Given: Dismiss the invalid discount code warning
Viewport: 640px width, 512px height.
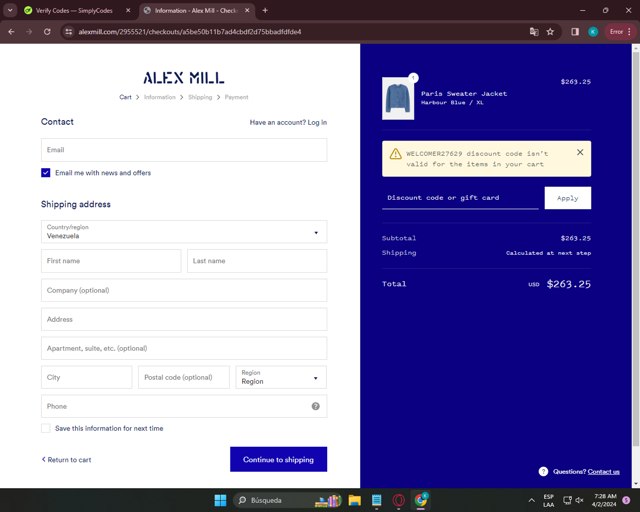Looking at the screenshot, I should 580,152.
